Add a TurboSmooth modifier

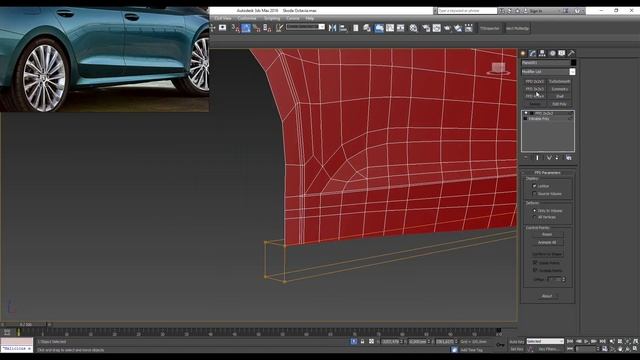tap(560, 82)
